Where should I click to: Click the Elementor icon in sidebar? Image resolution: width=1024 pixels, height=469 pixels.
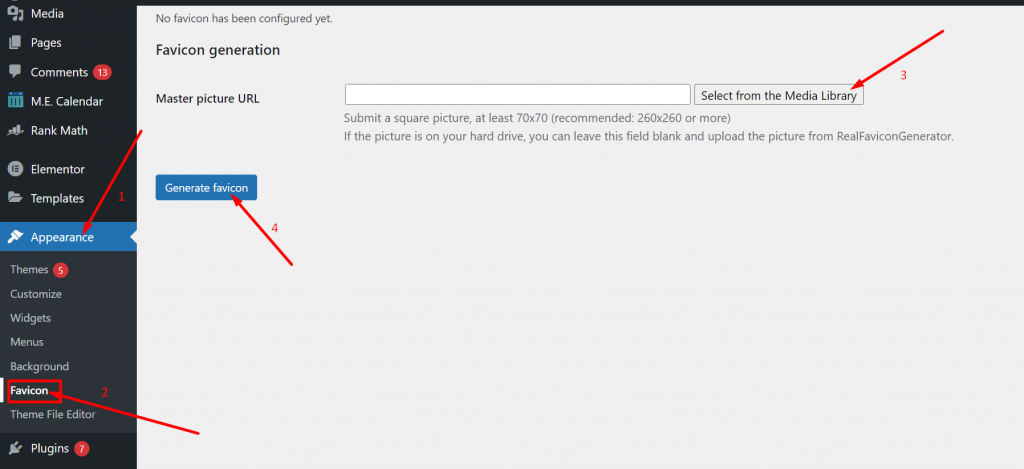pos(15,169)
